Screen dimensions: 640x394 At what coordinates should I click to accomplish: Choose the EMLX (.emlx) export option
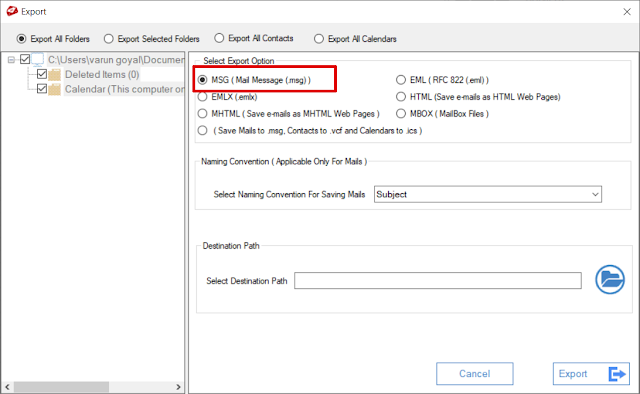(202, 97)
